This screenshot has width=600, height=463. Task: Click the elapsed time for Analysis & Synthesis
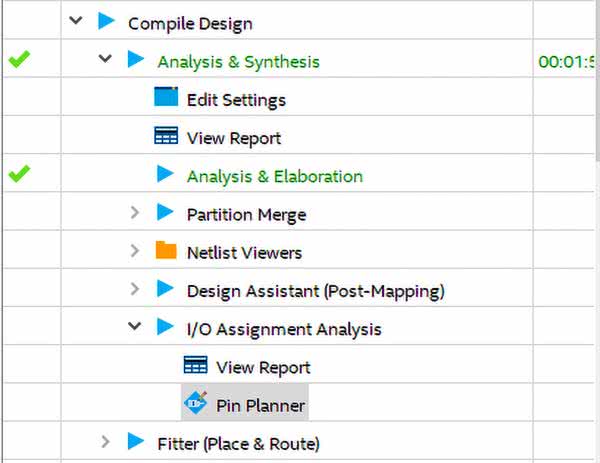[x=567, y=61]
